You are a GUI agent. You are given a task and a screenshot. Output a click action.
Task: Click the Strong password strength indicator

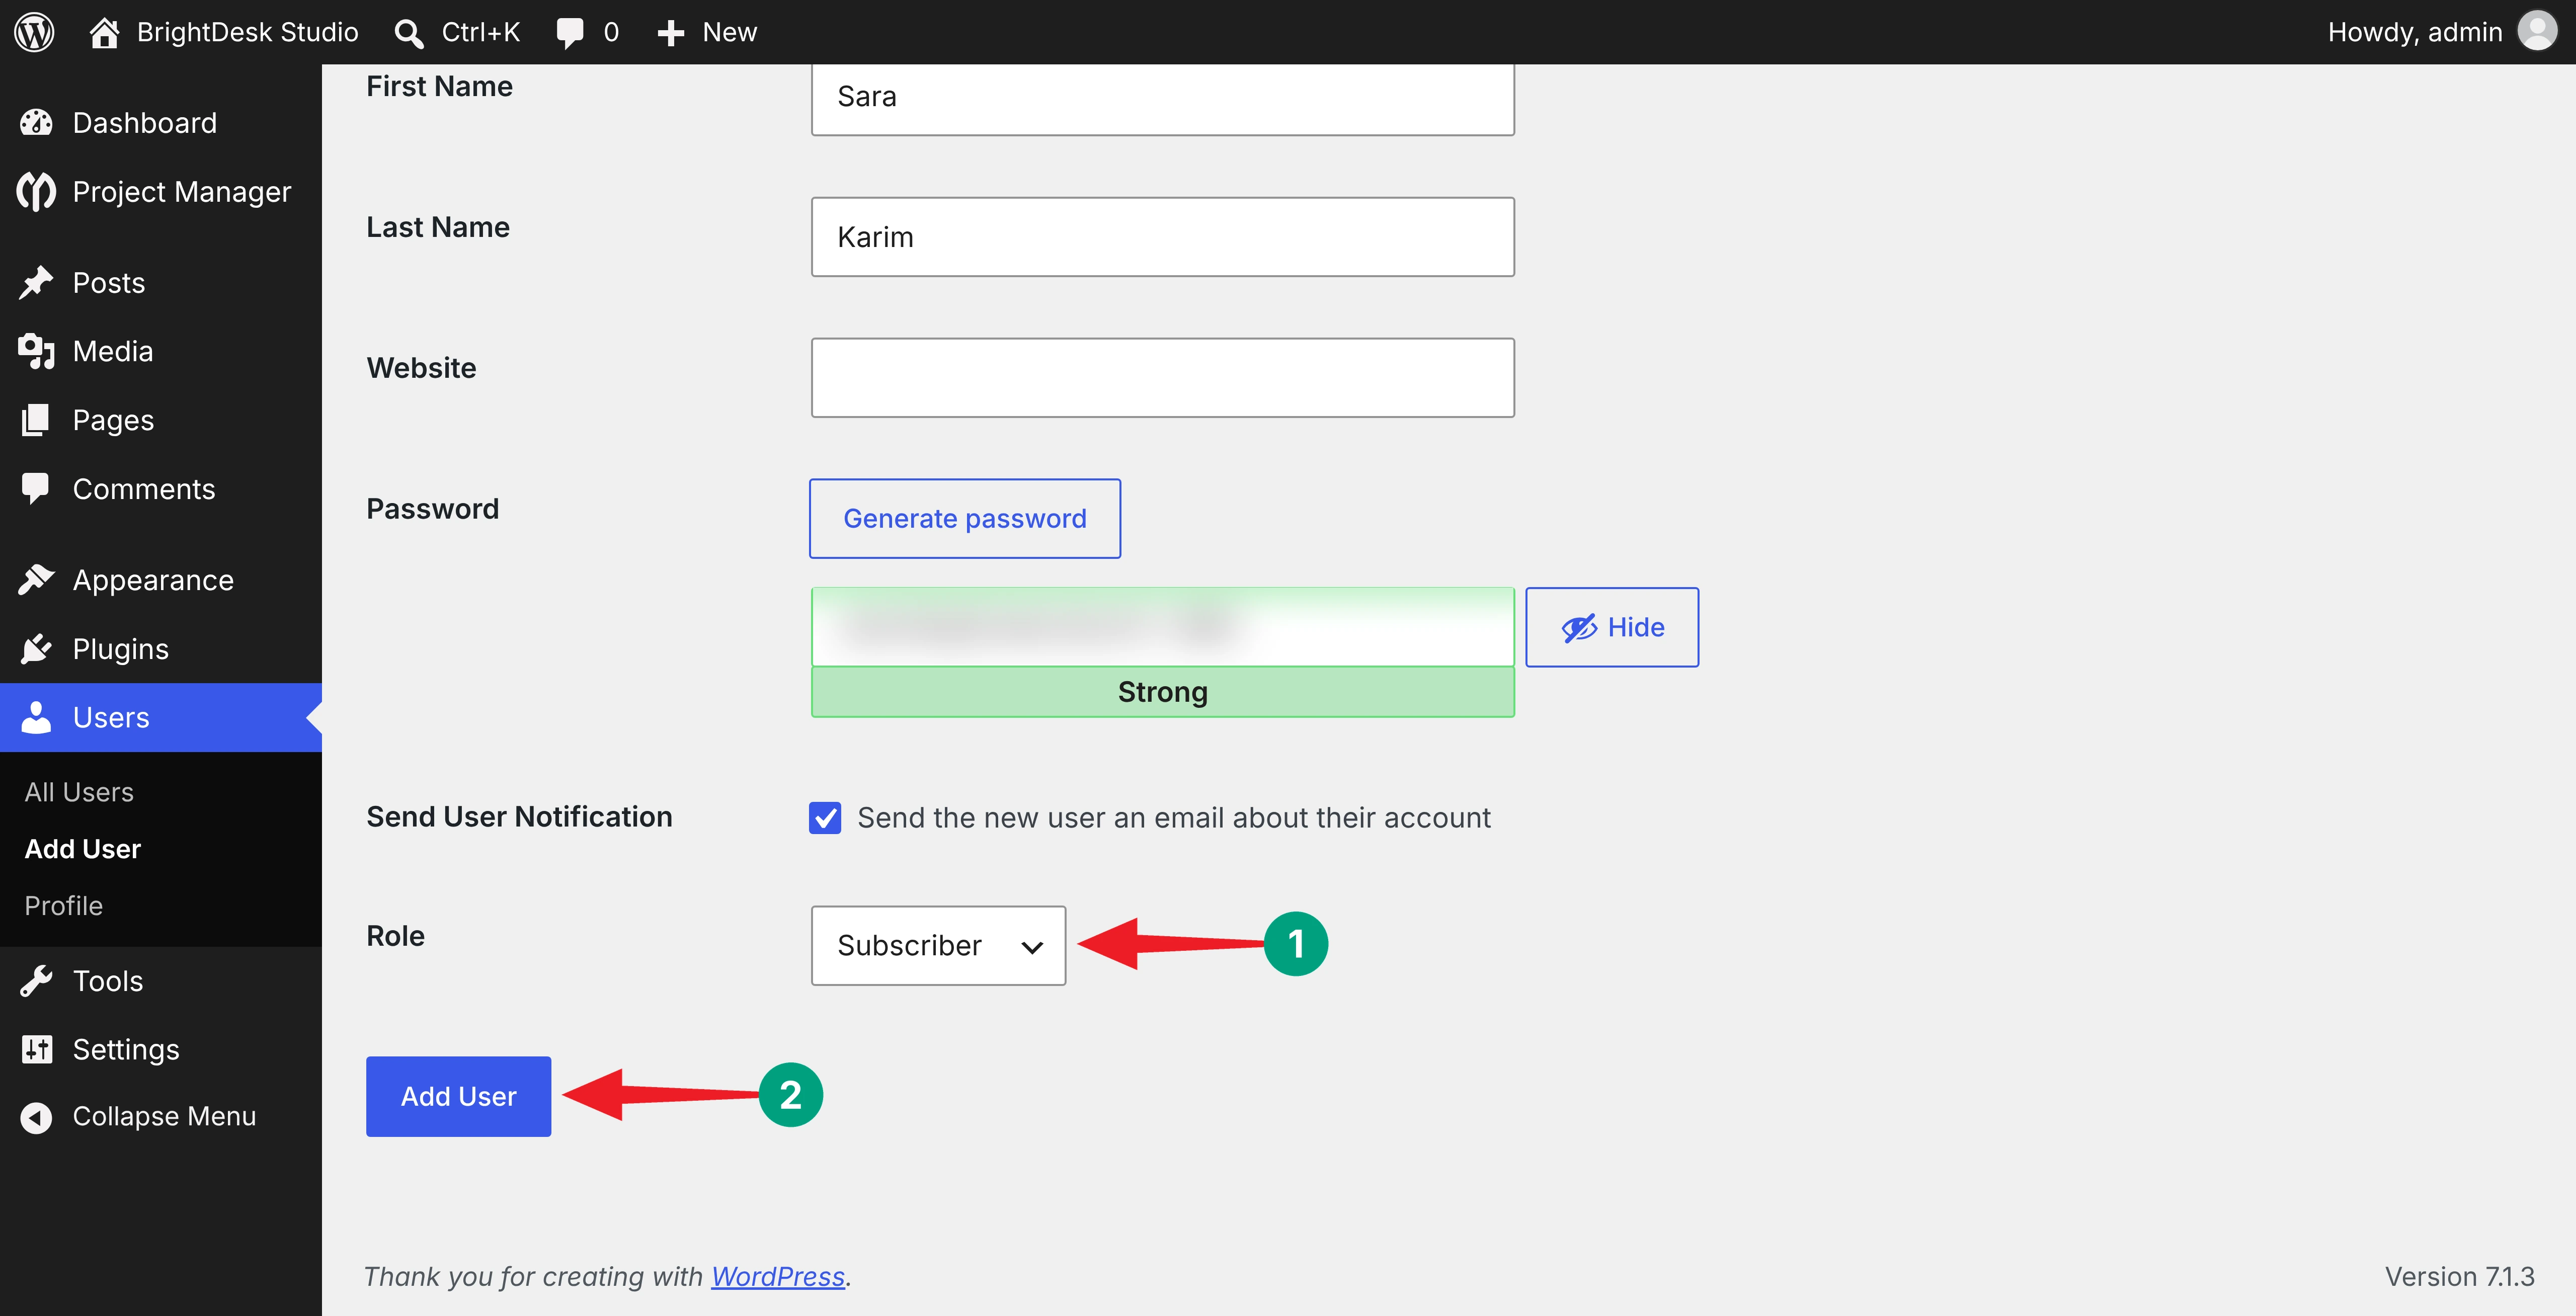1163,692
